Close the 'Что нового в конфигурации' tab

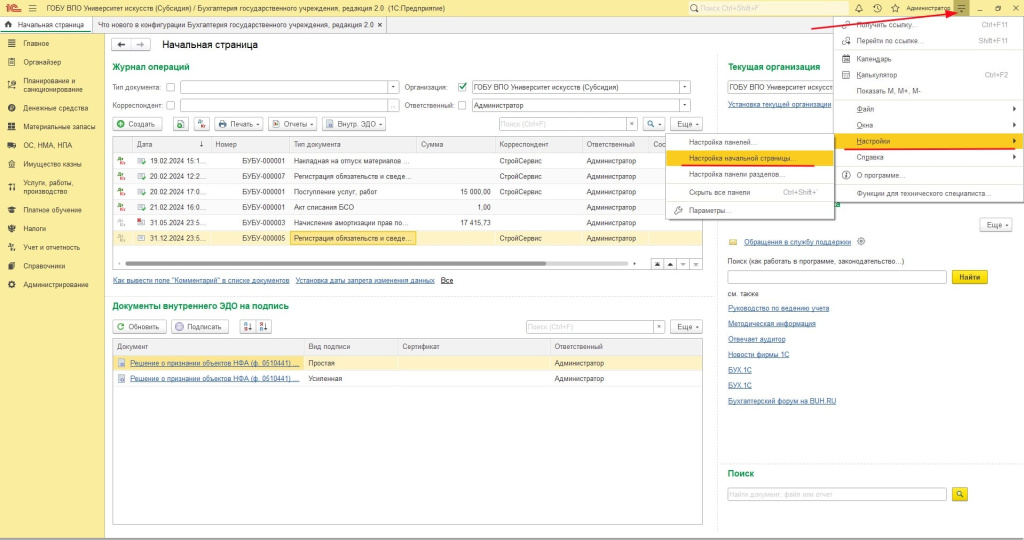click(379, 25)
